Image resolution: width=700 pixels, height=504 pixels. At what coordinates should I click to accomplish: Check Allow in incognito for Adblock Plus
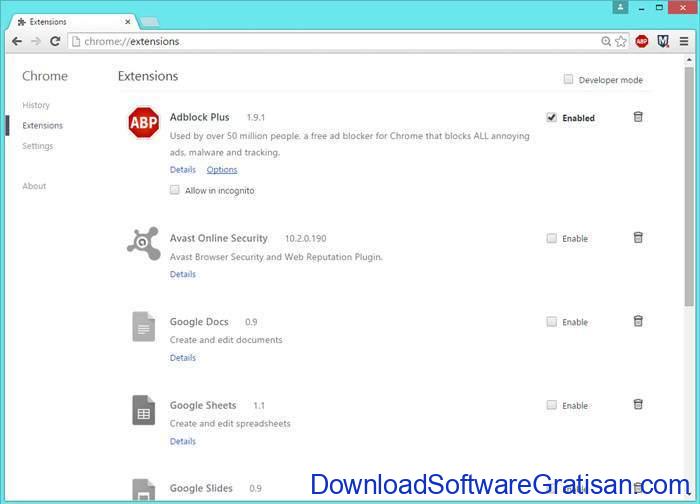[x=175, y=190]
